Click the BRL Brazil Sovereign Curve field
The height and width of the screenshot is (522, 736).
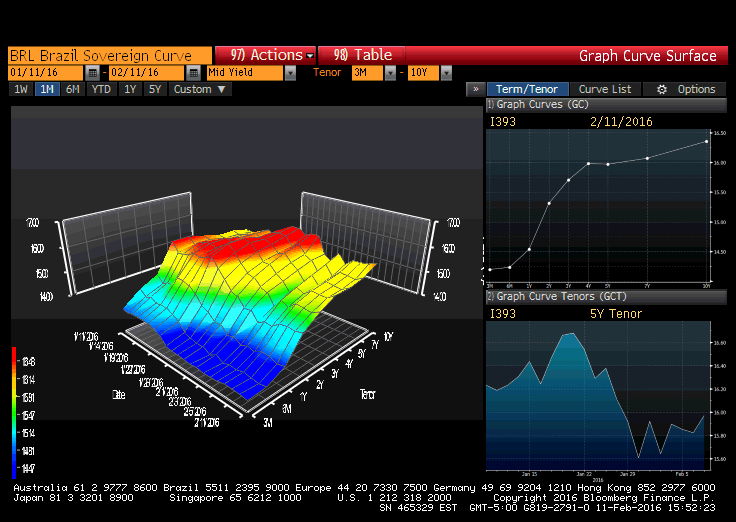[x=110, y=55]
